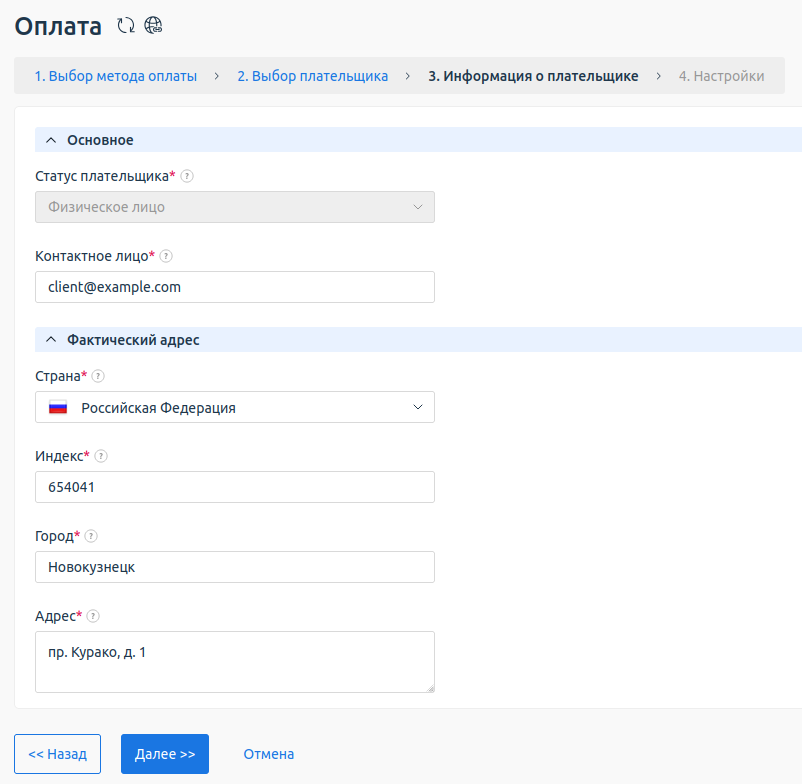Collapse the Фактический адрес section
Screen dimensions: 802x784
tap(51, 340)
